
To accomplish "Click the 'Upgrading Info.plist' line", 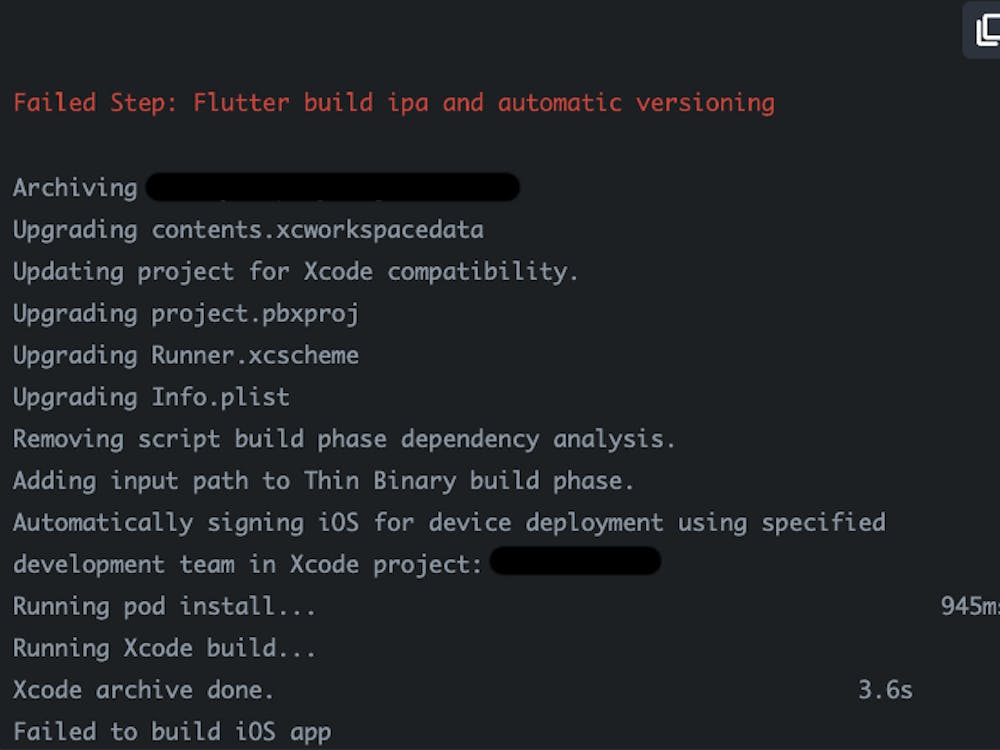I will pos(151,397).
